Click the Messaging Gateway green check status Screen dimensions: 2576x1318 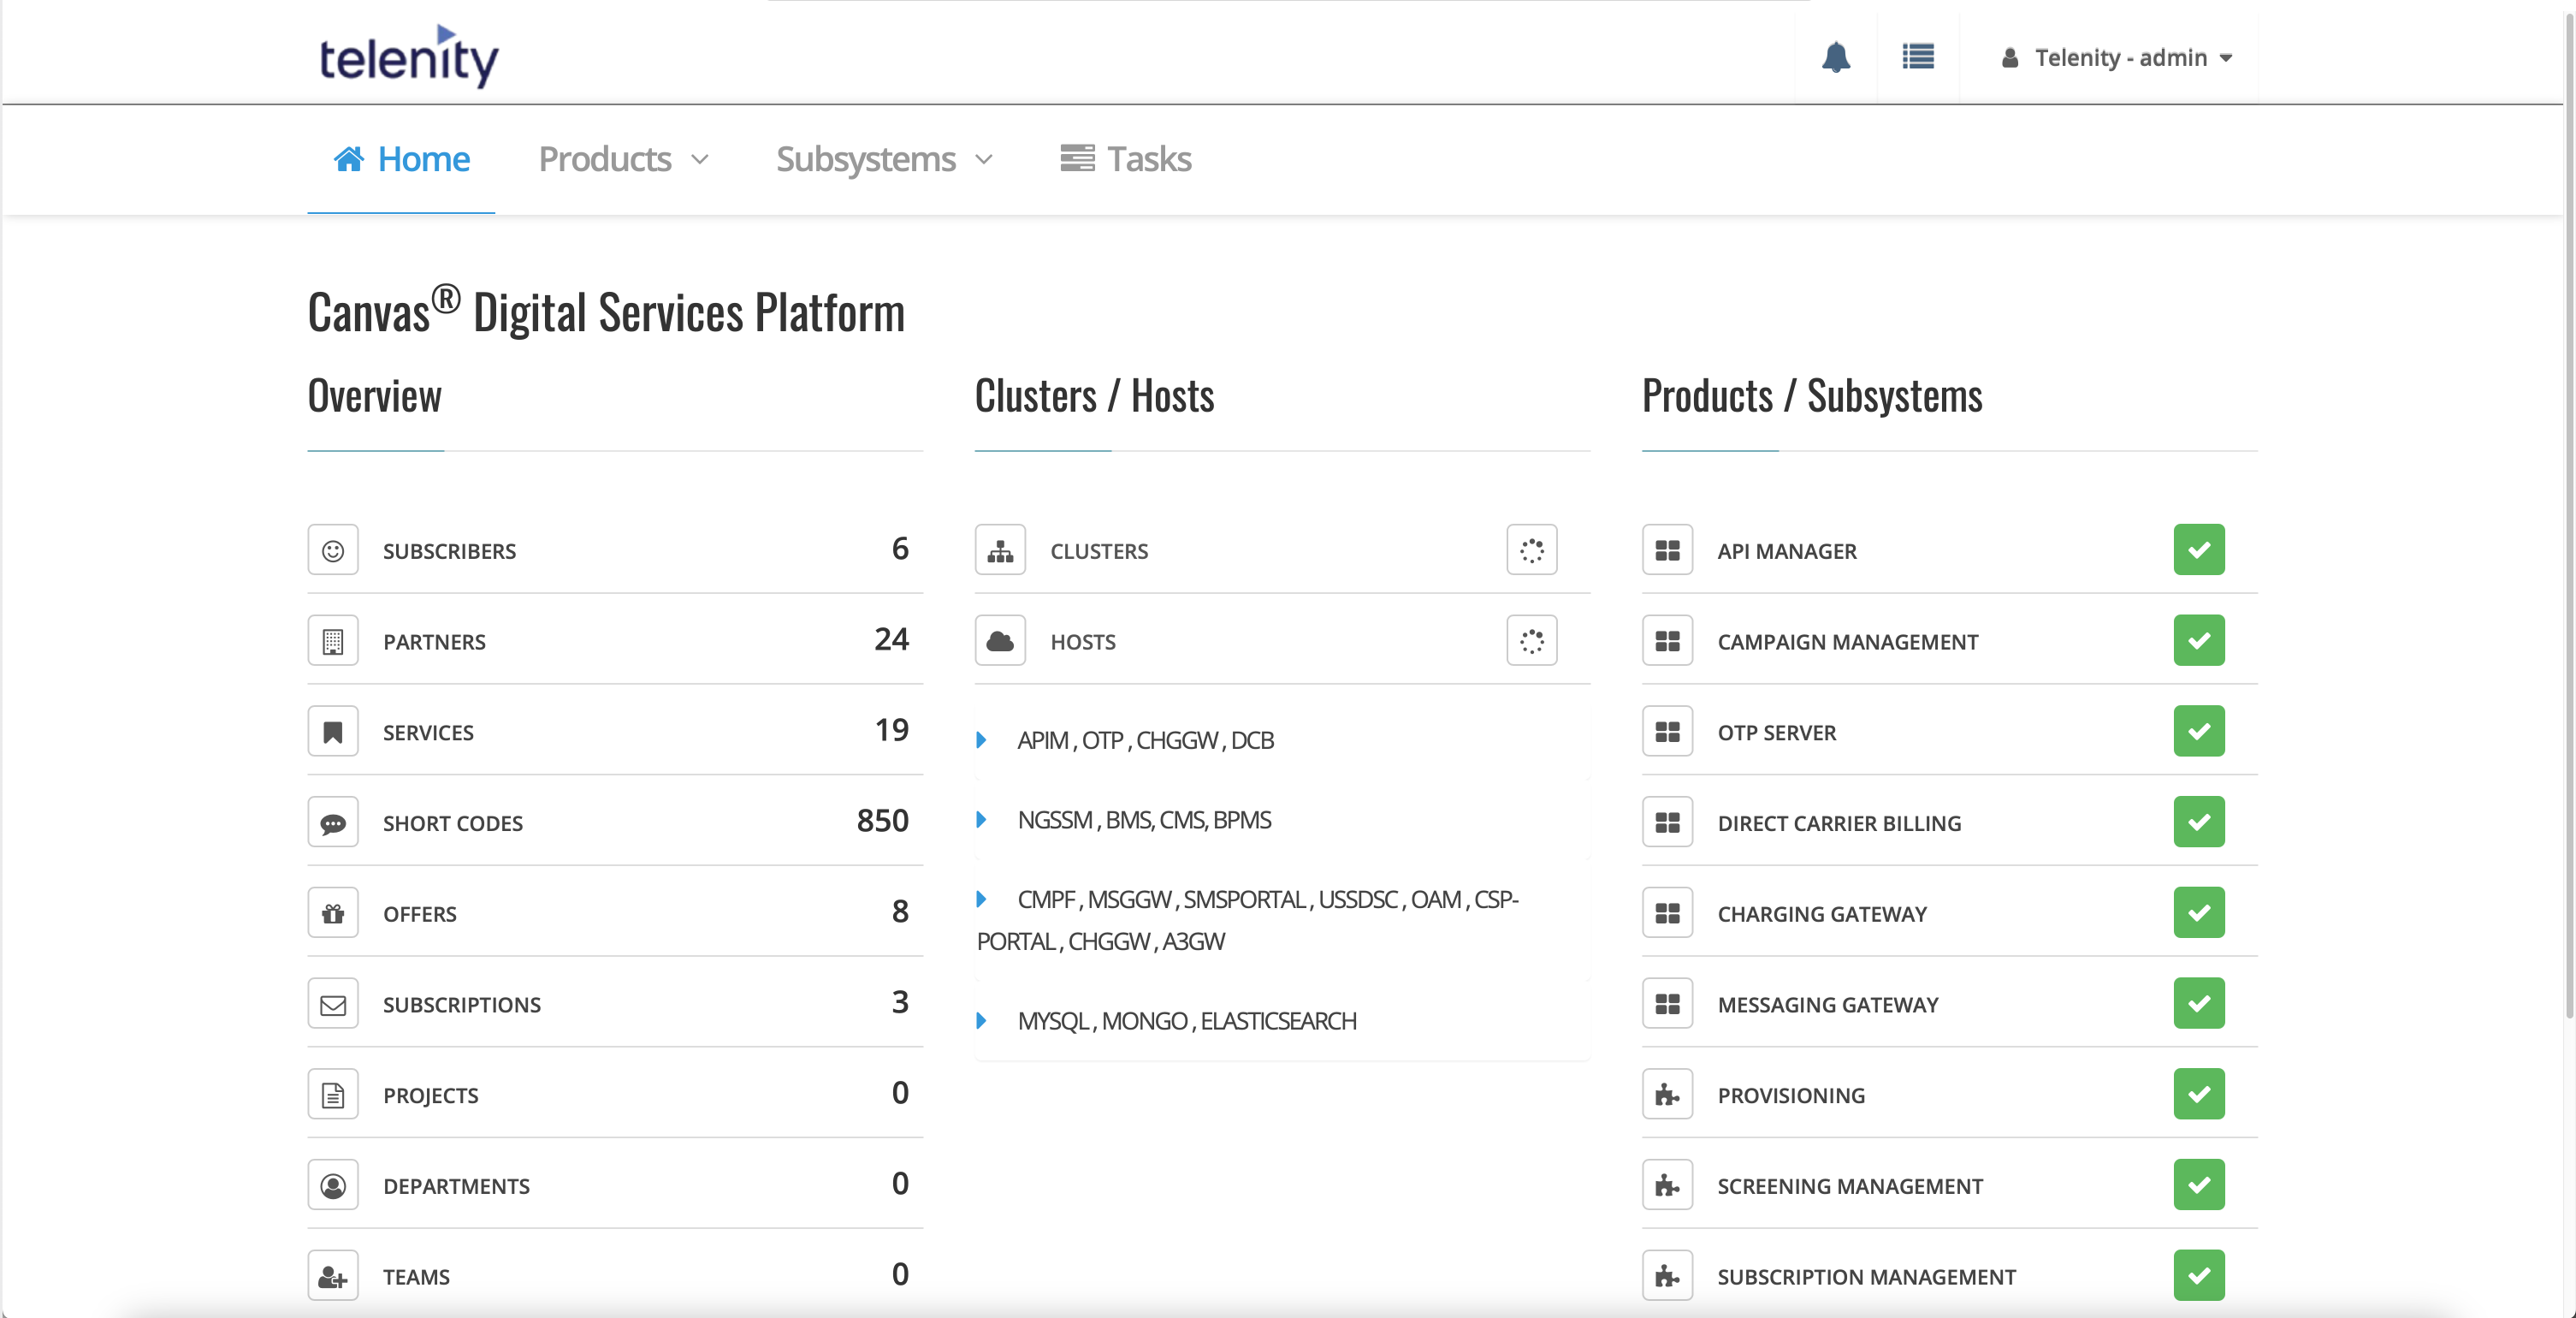pos(2199,1004)
